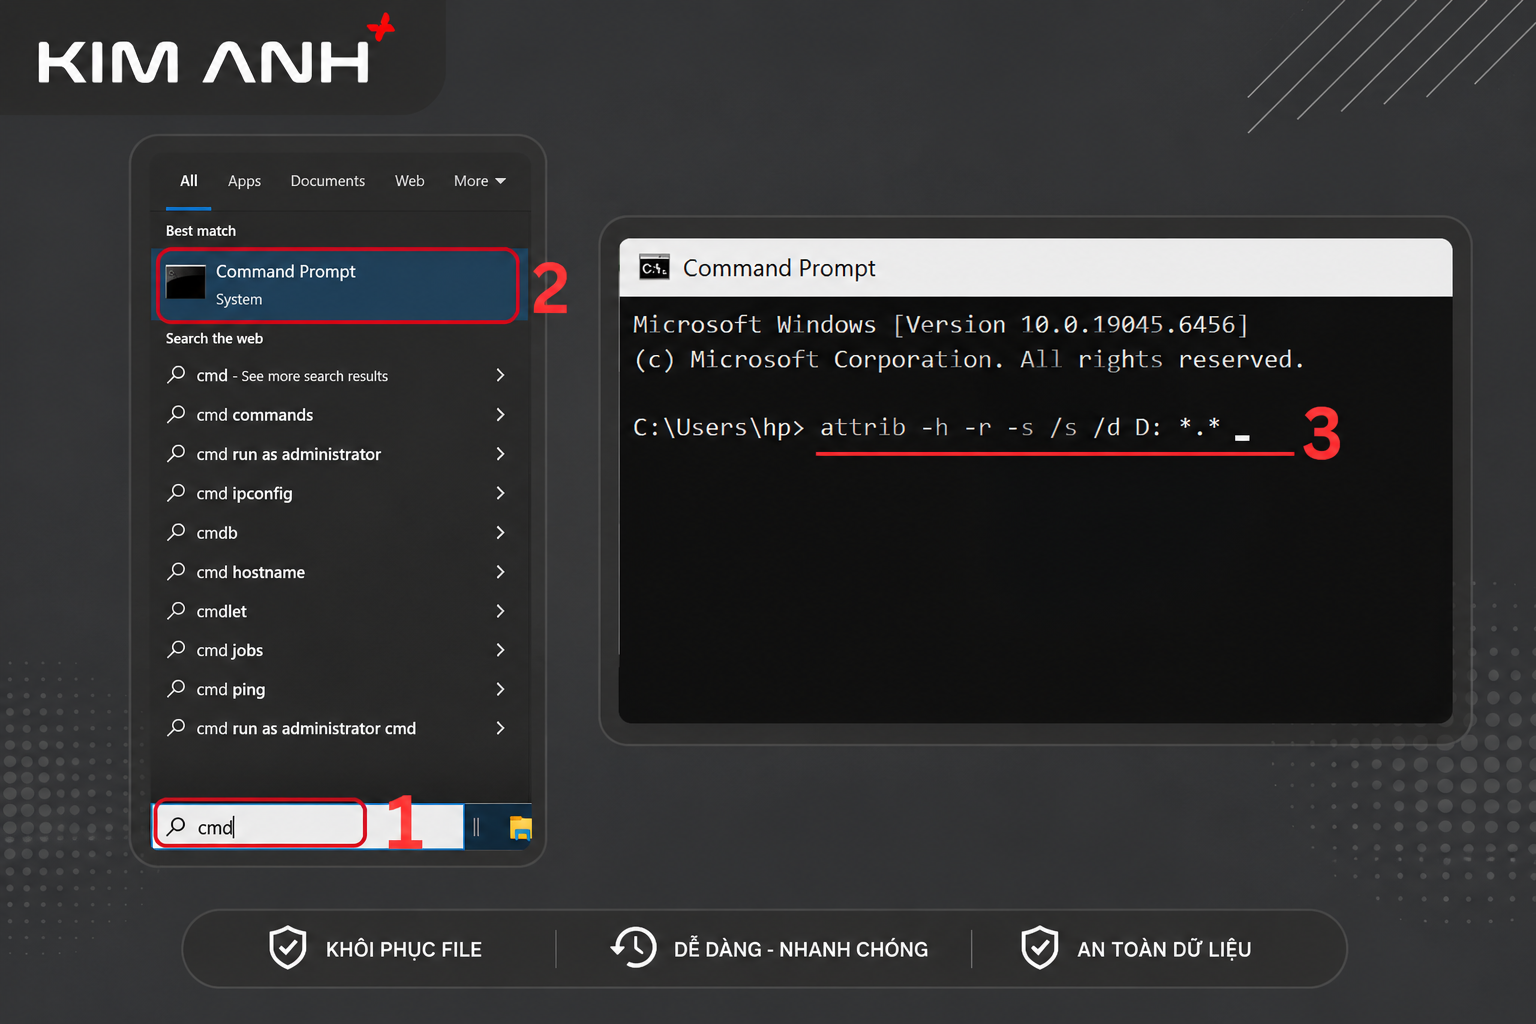
Task: Expand the More dropdown in search tabs
Action: click(480, 181)
